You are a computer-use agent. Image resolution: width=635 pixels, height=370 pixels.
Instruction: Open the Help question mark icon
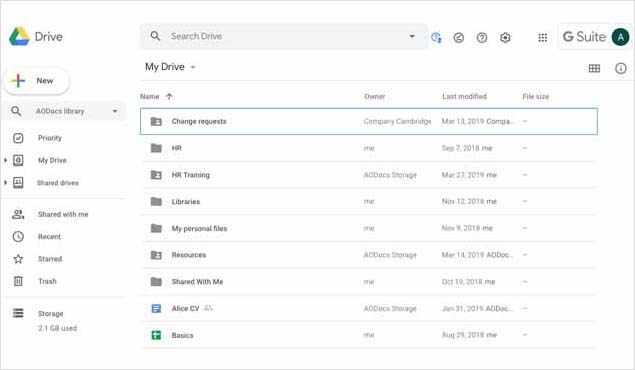482,38
